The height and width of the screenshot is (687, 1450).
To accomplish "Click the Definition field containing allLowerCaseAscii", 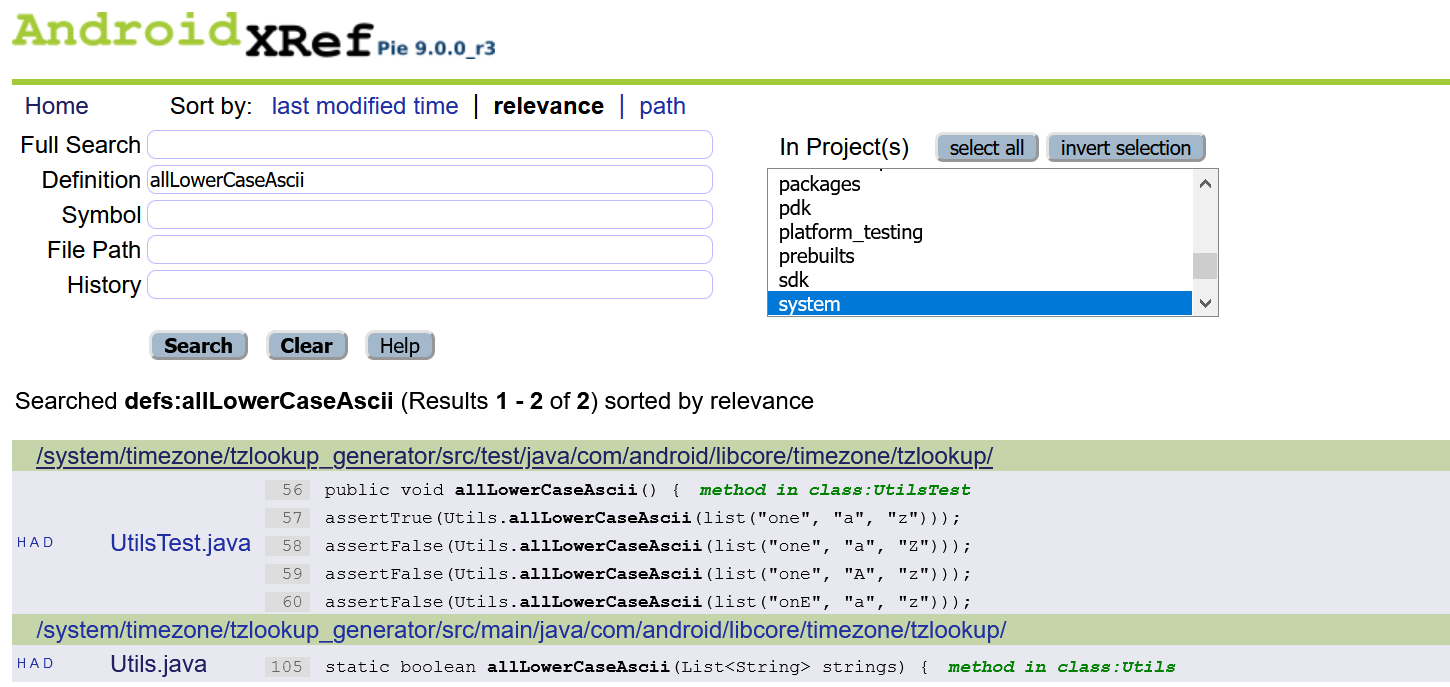I will tap(430, 180).
